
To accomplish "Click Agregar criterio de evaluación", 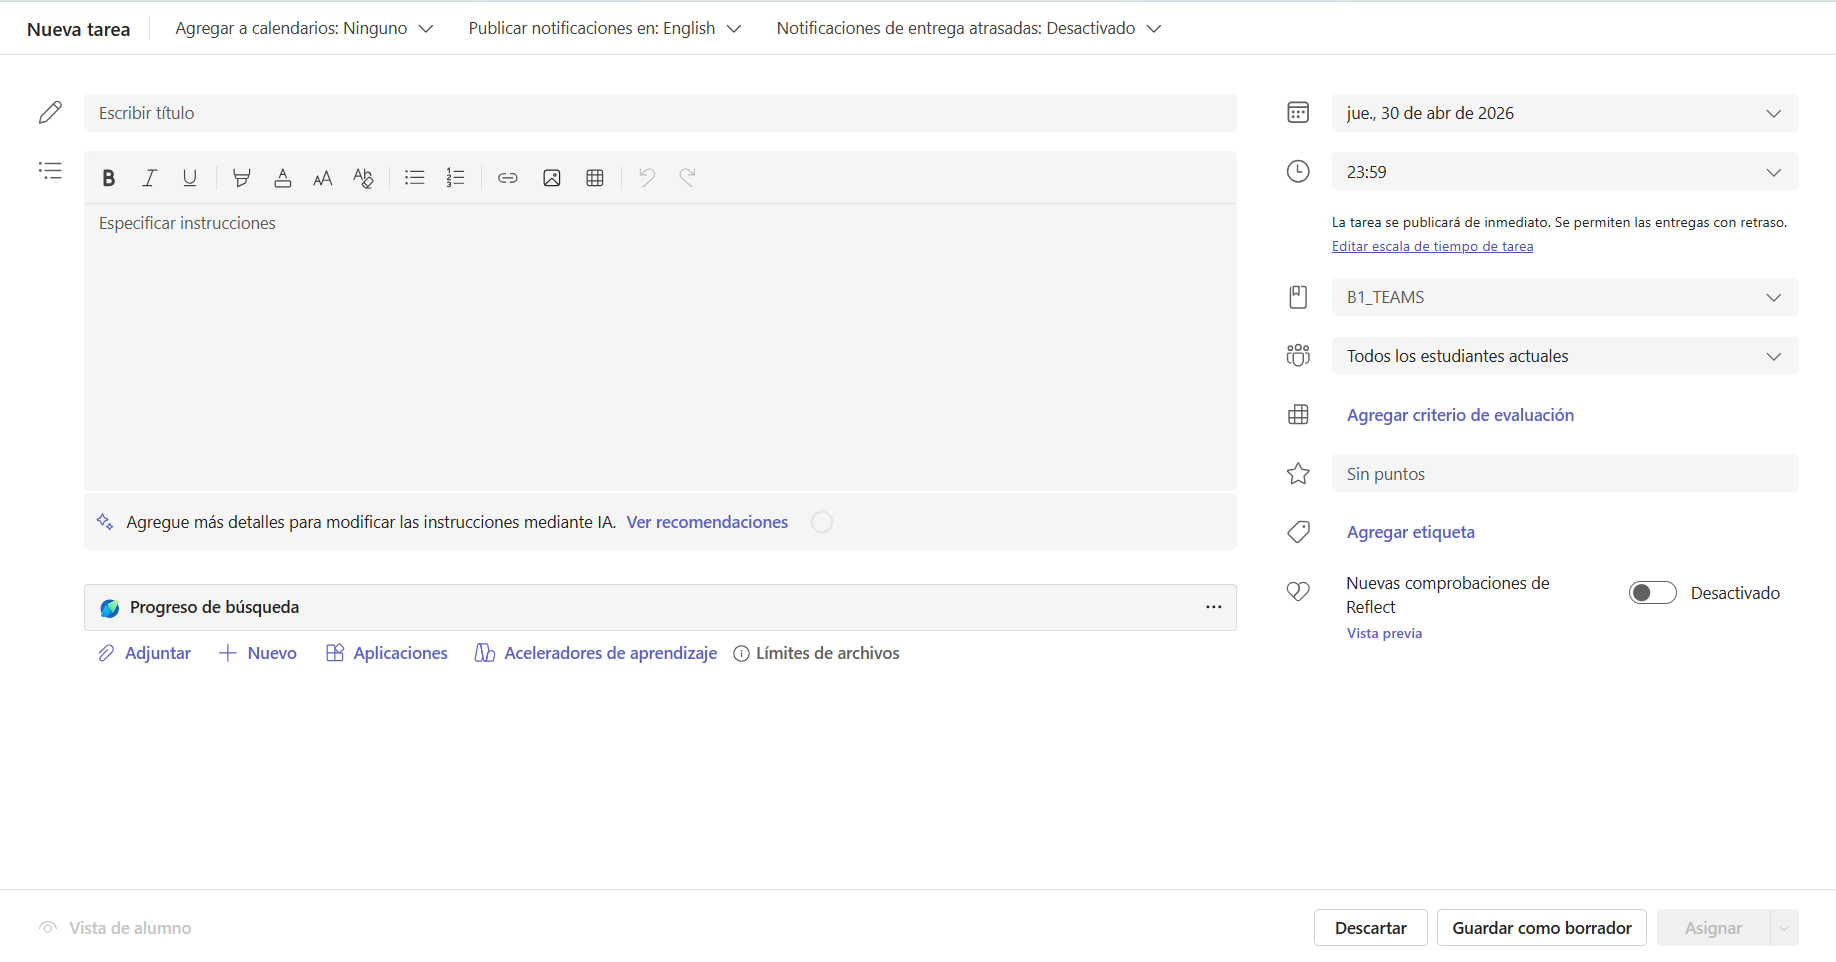I will point(1460,415).
